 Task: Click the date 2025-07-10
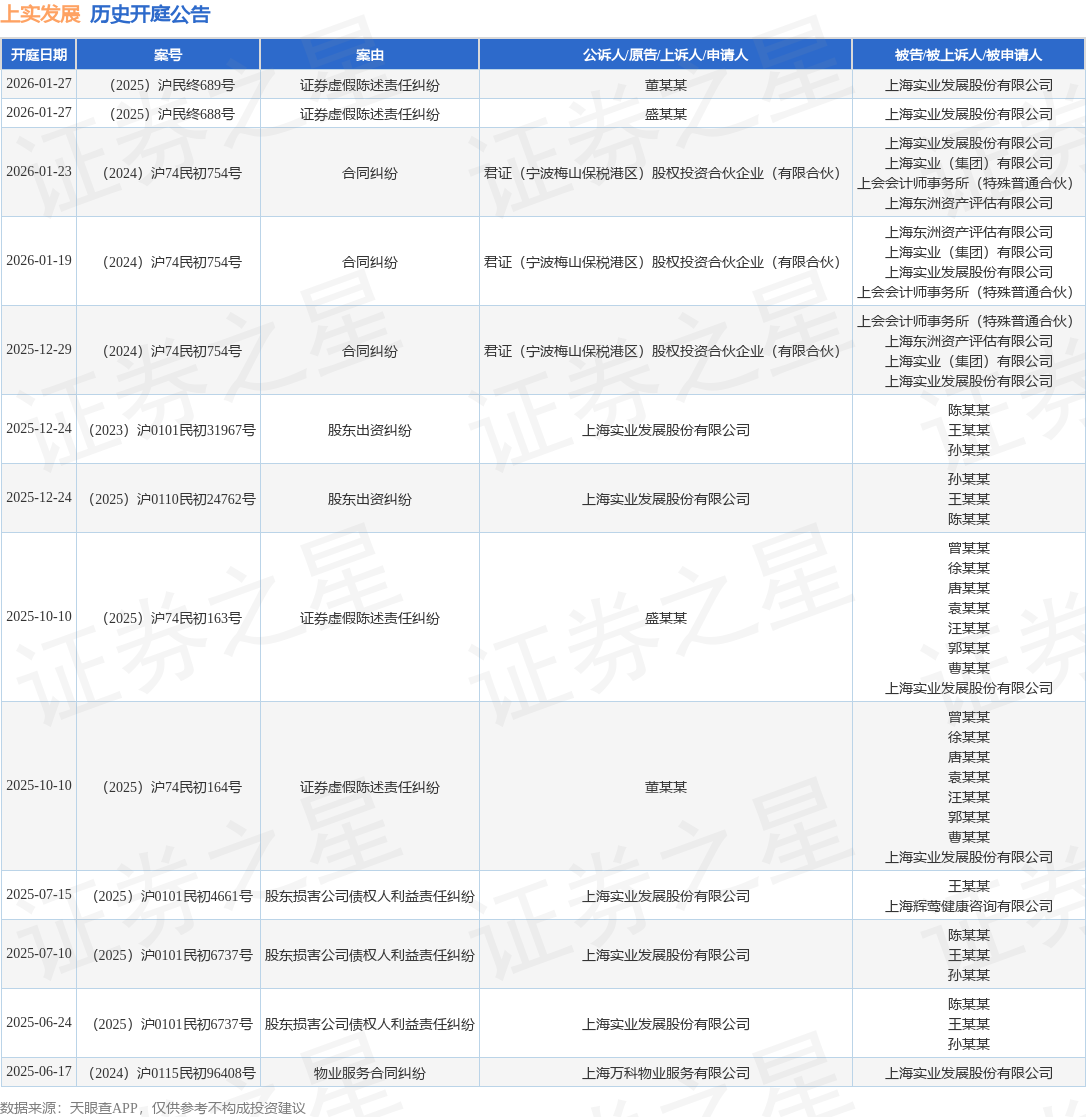pyautogui.click(x=38, y=954)
